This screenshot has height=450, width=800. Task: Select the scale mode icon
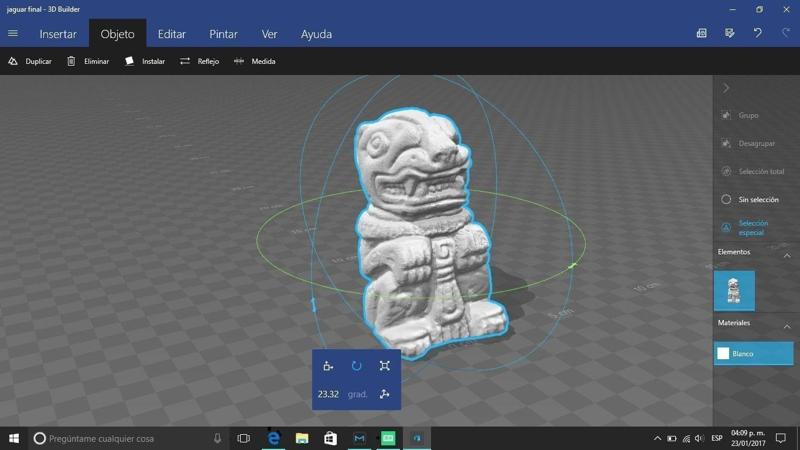[x=385, y=366]
